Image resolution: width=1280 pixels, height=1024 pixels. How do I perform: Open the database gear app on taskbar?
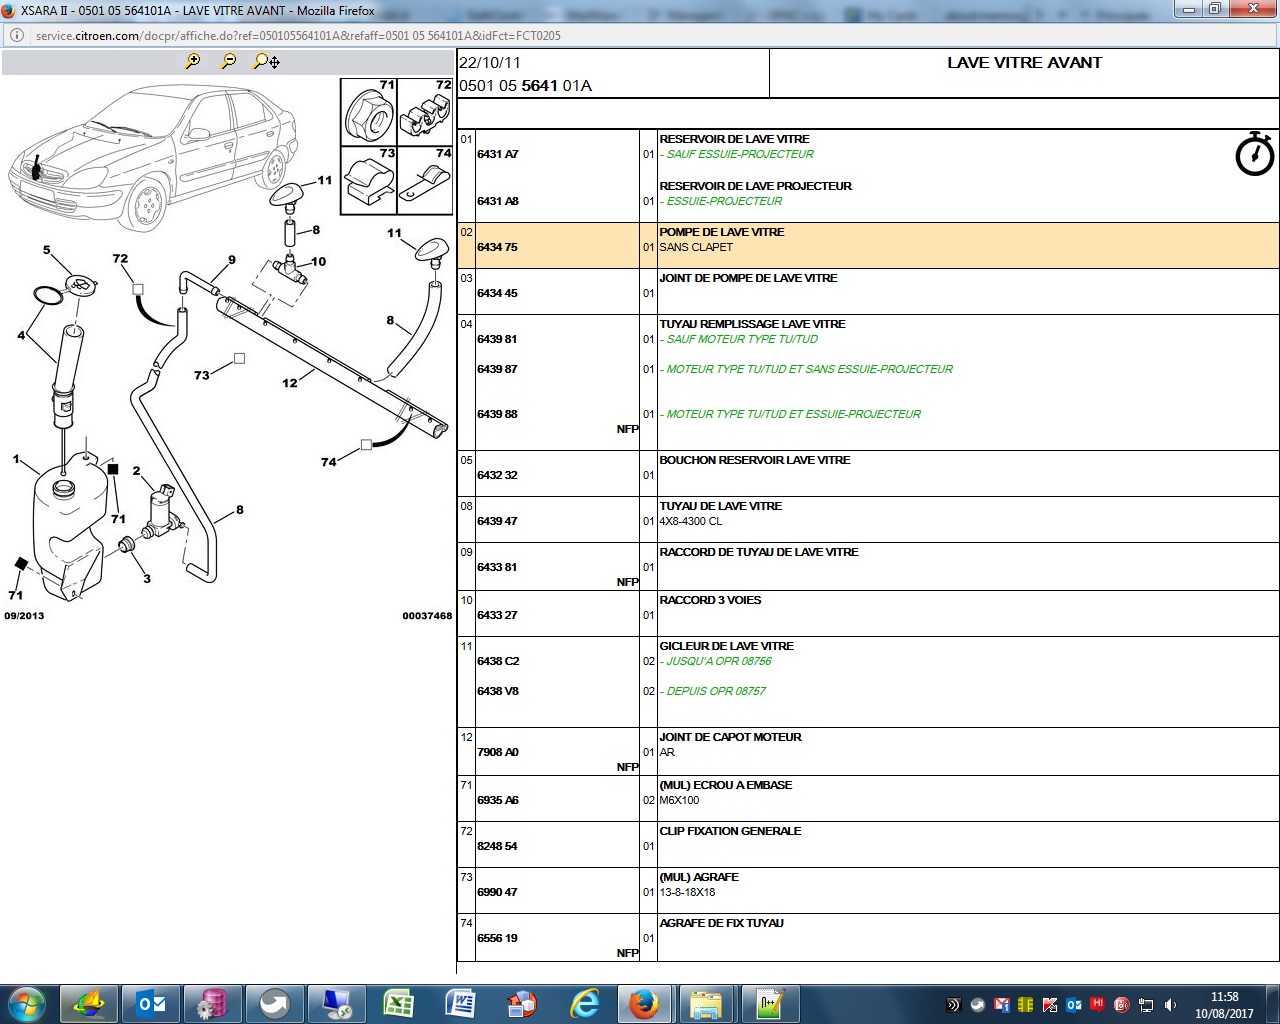click(x=213, y=1004)
